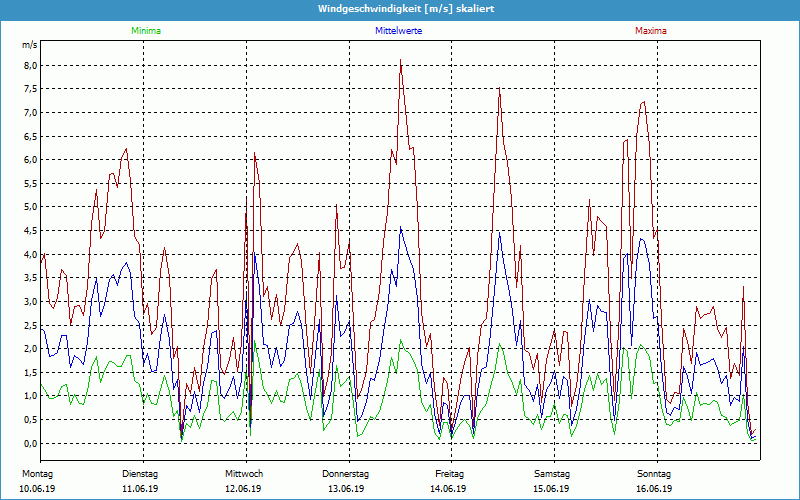
Task: Click the date 13.06.19
Action: click(346, 489)
